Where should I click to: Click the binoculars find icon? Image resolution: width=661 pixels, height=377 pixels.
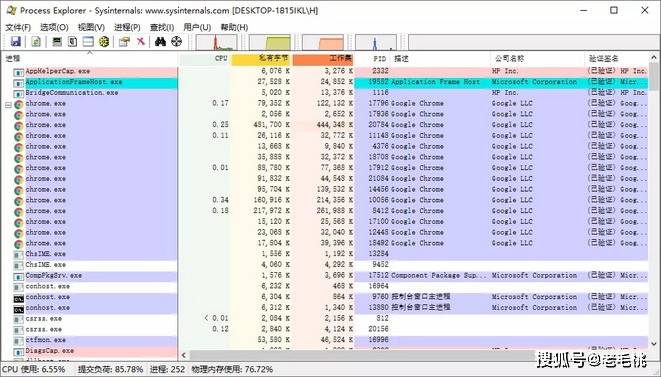click(160, 41)
